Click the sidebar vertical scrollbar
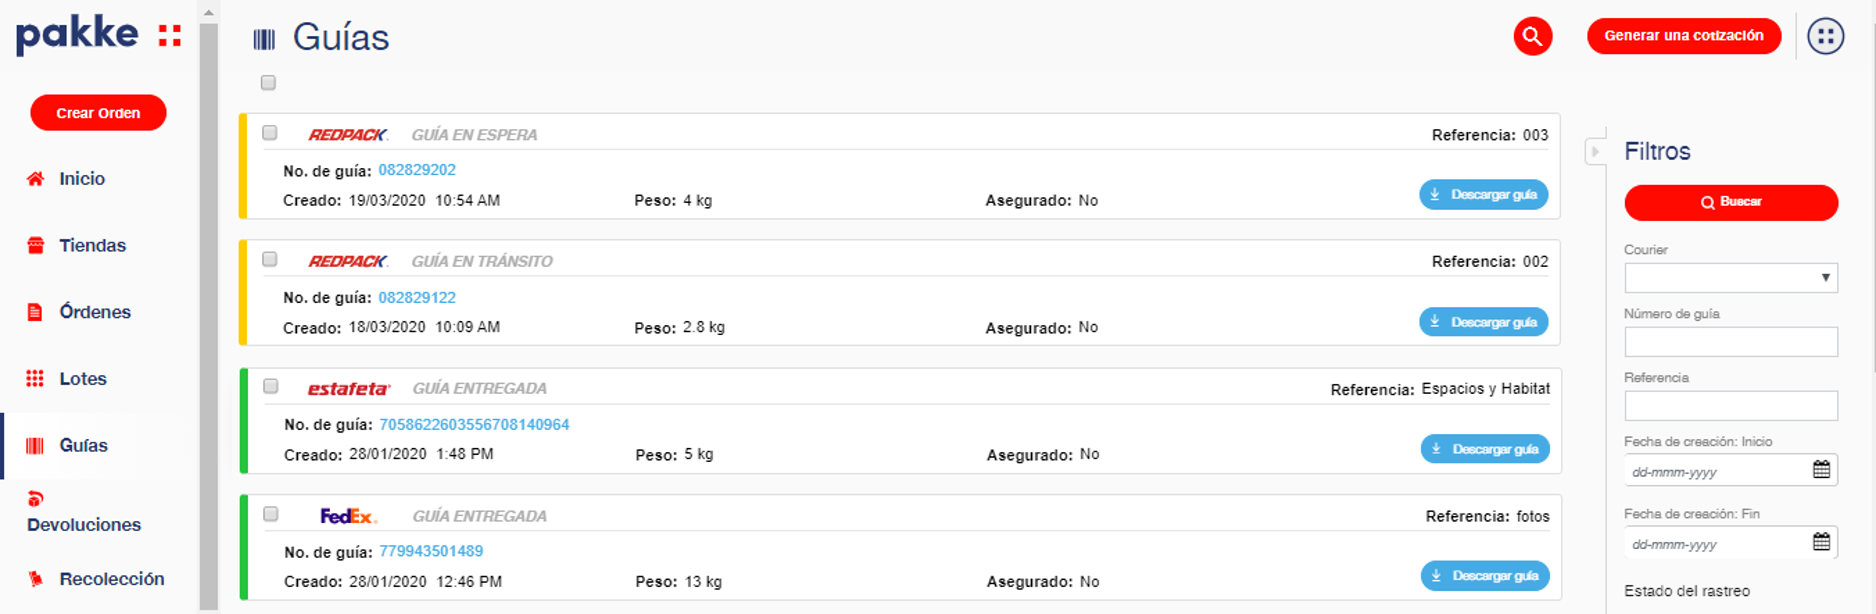Image resolution: width=1876 pixels, height=614 pixels. click(x=209, y=310)
